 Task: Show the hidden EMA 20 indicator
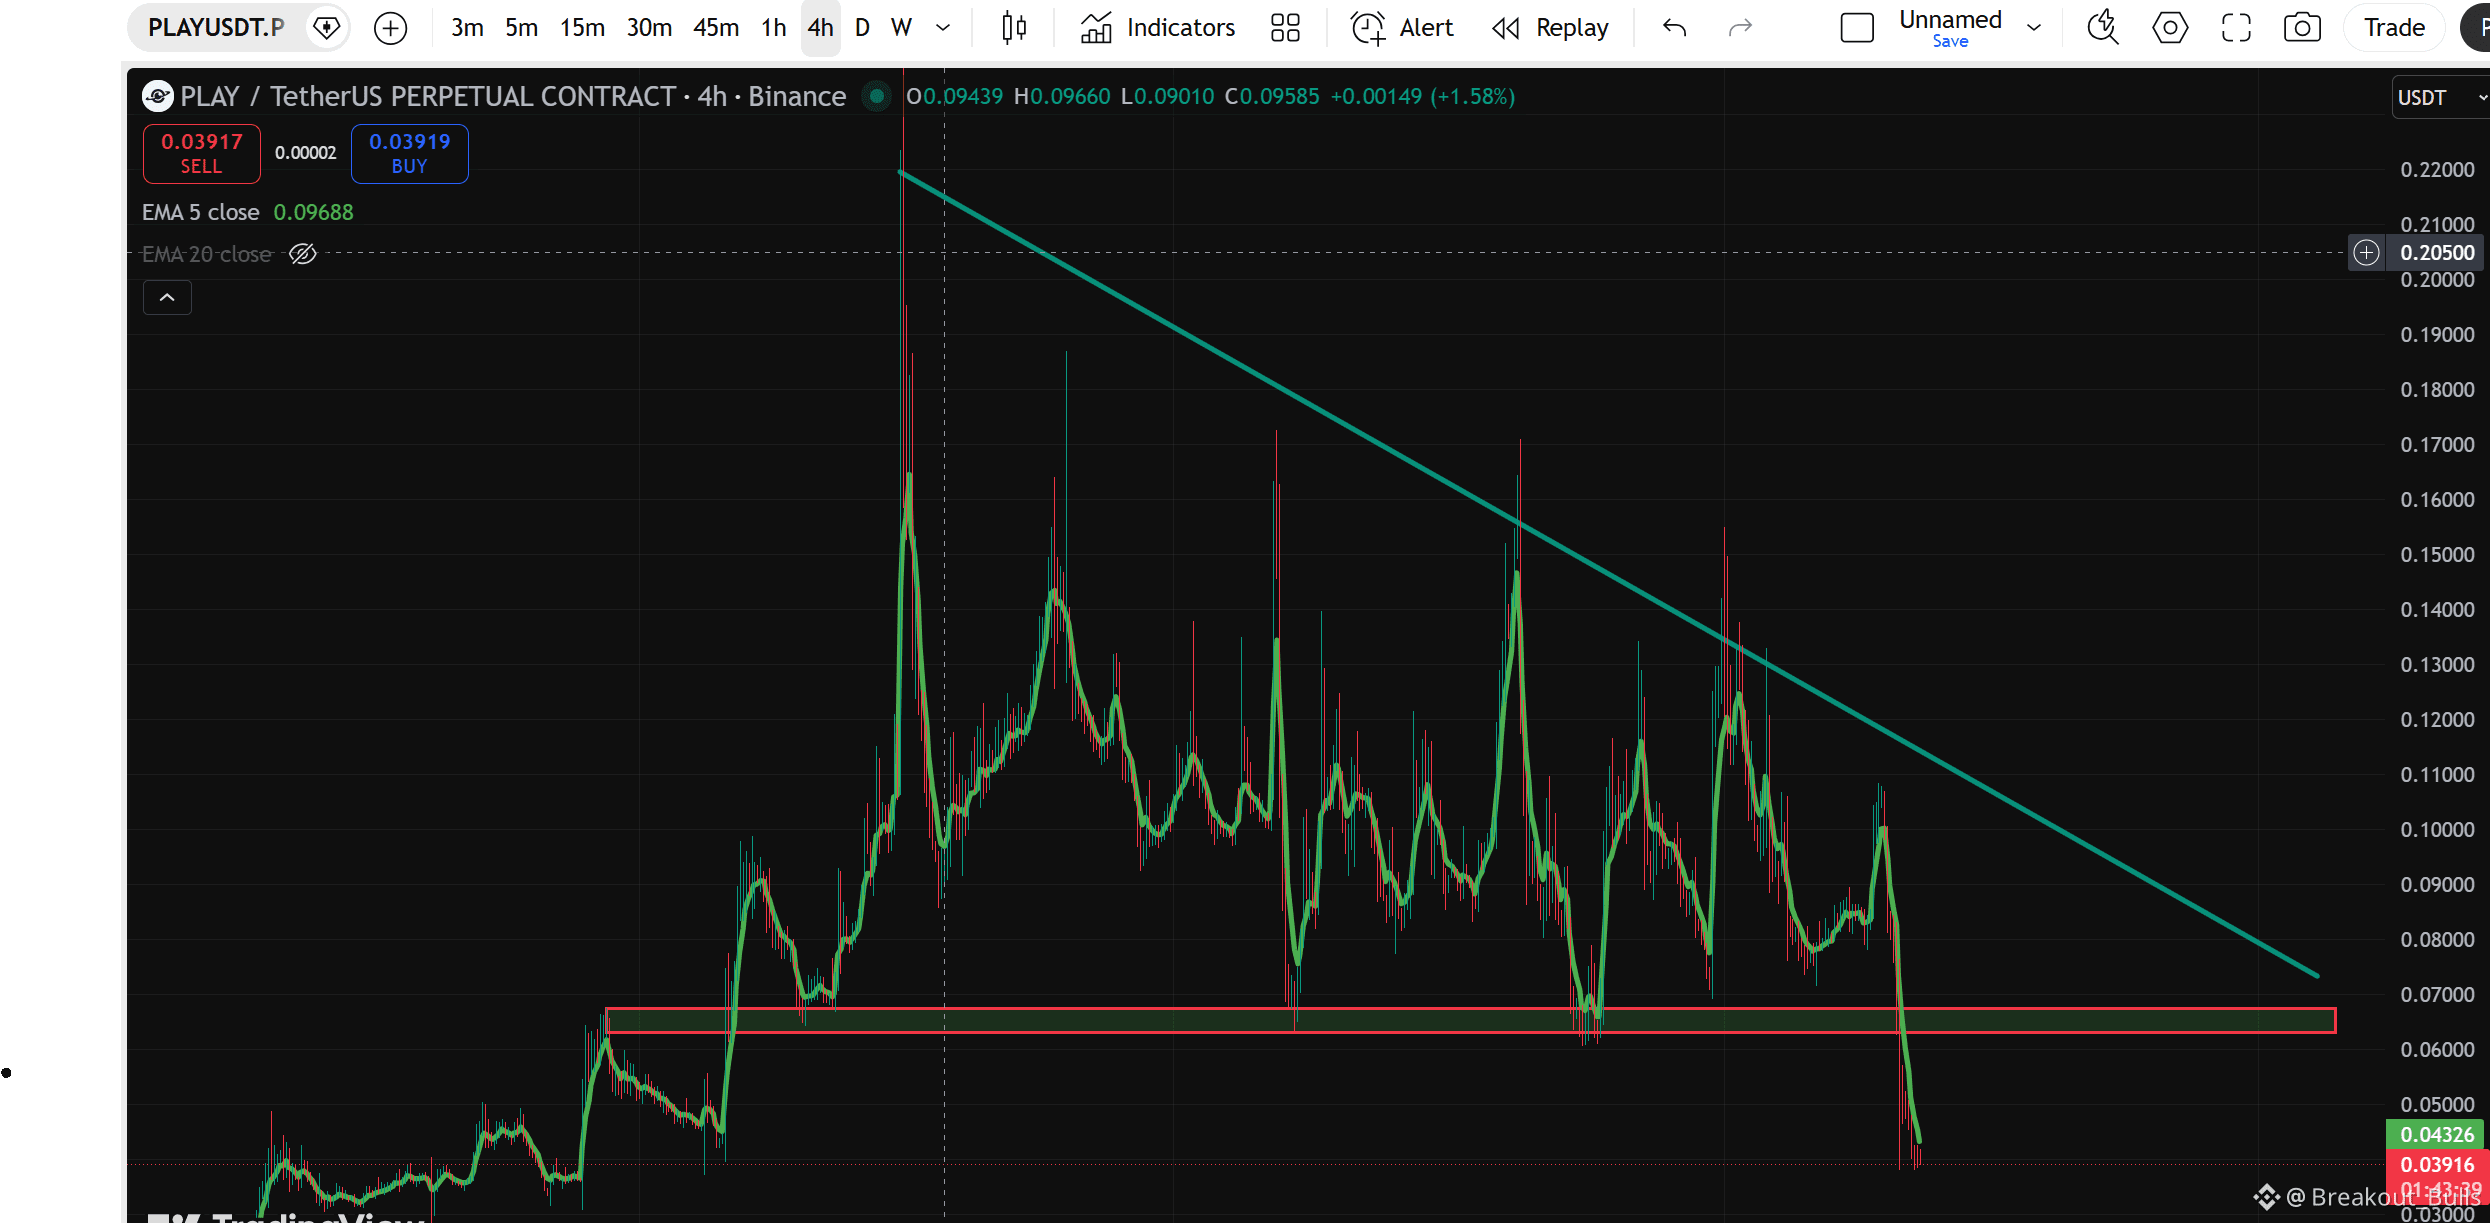pos(303,254)
